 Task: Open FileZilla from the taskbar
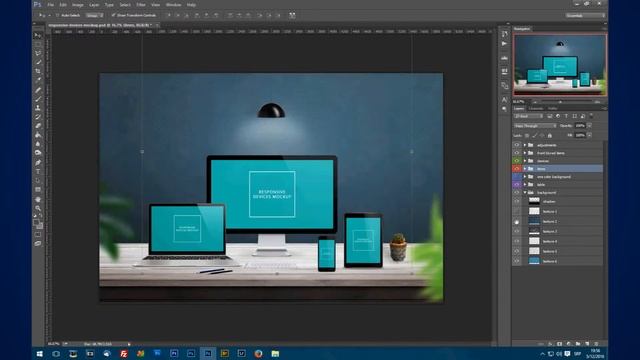click(x=123, y=353)
